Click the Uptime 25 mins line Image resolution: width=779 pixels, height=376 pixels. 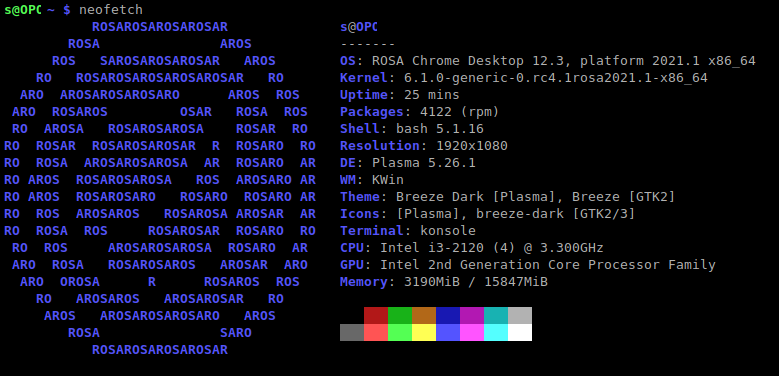click(x=399, y=95)
